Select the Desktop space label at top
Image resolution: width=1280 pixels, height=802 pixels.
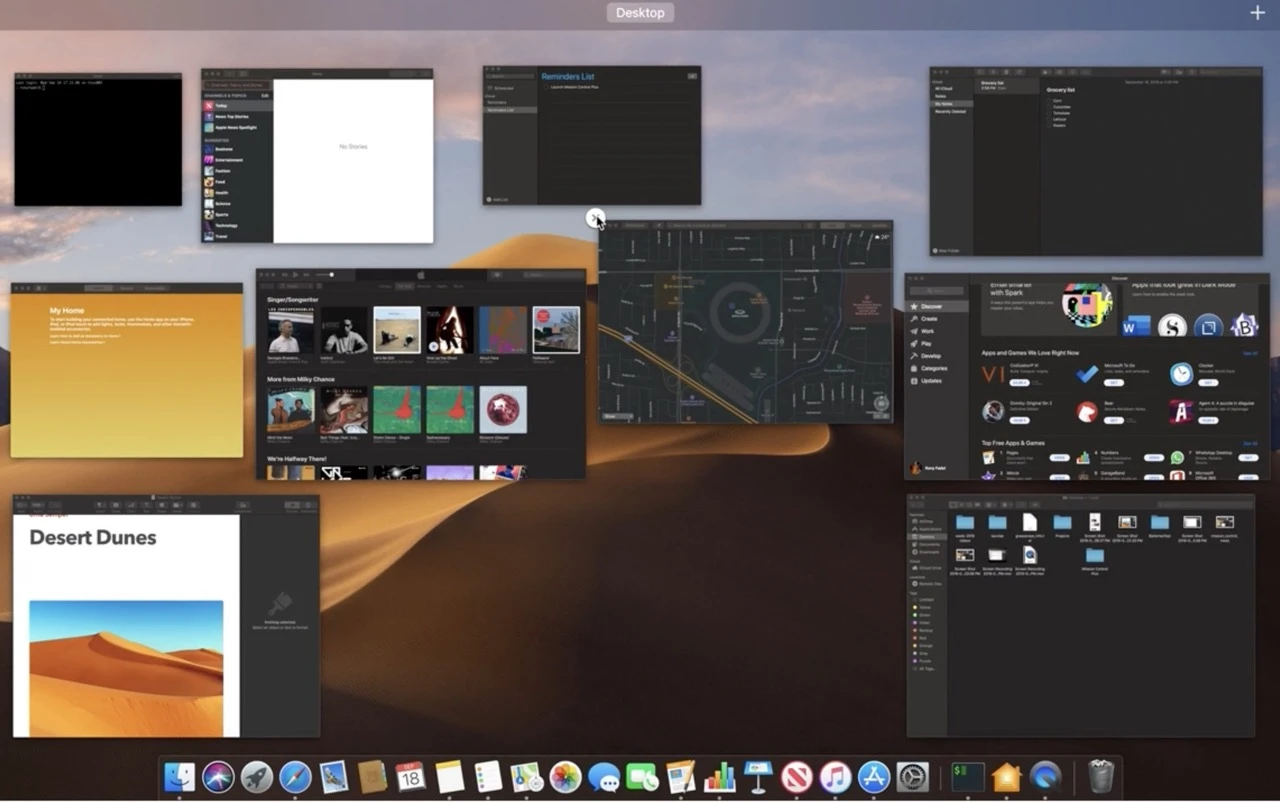pyautogui.click(x=640, y=13)
